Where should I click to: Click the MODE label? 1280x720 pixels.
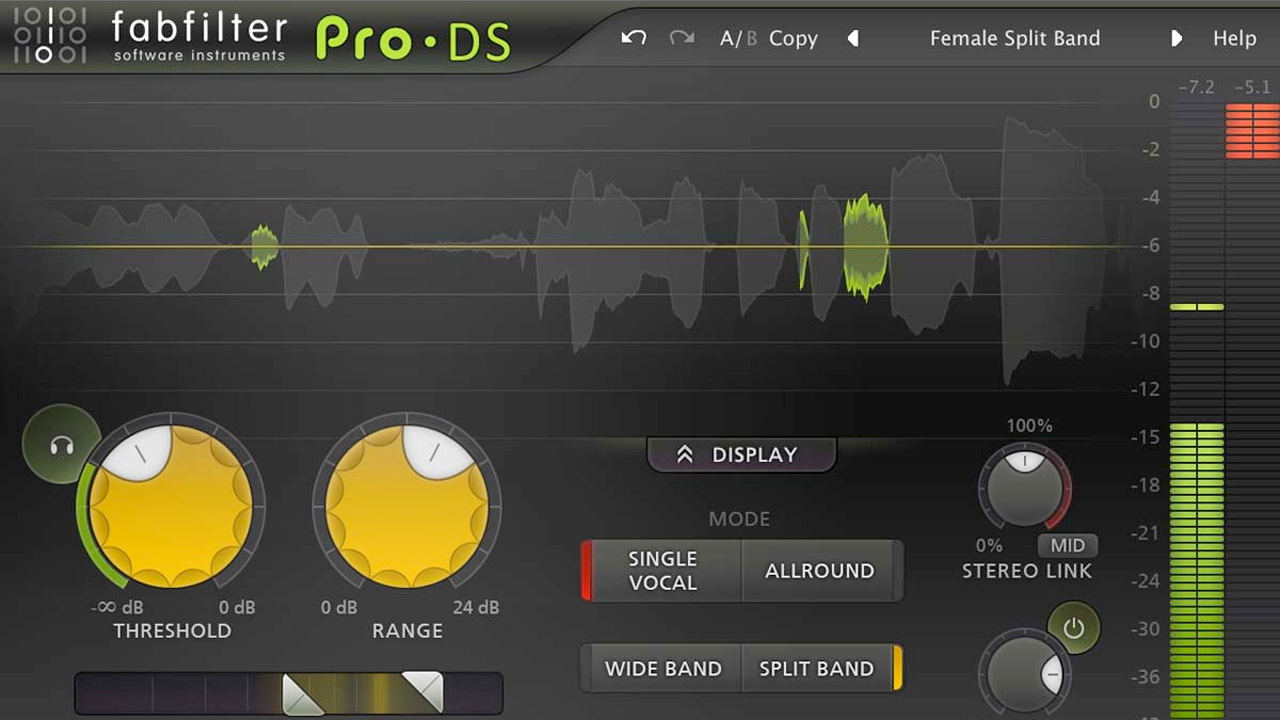tap(739, 519)
